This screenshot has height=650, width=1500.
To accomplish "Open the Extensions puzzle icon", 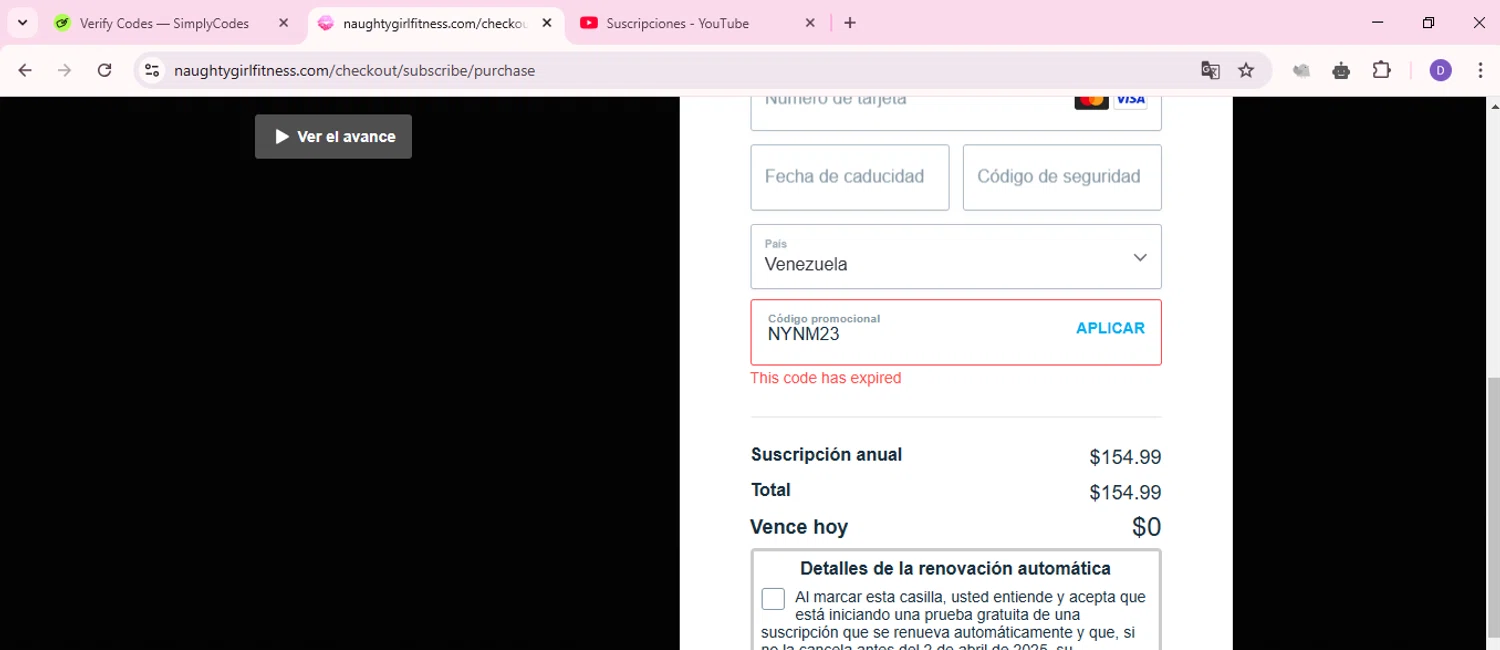I will [x=1382, y=70].
